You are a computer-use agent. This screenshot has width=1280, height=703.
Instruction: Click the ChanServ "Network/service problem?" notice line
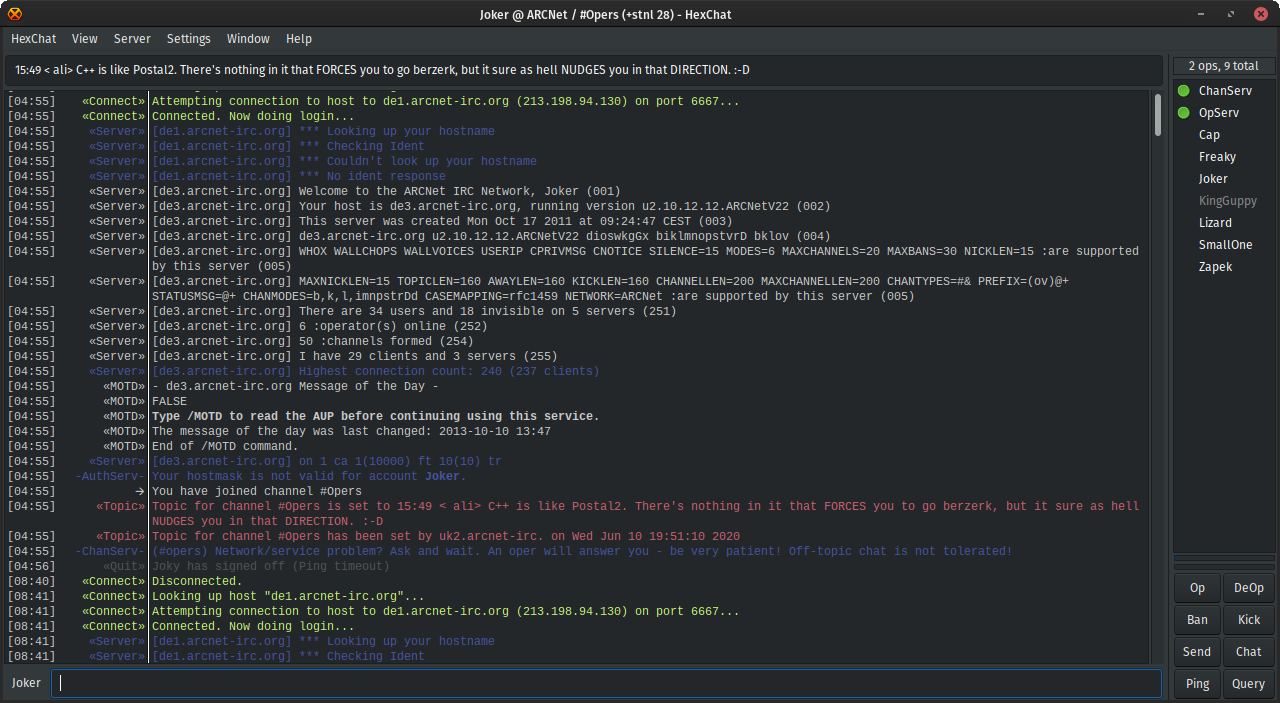click(x=582, y=551)
